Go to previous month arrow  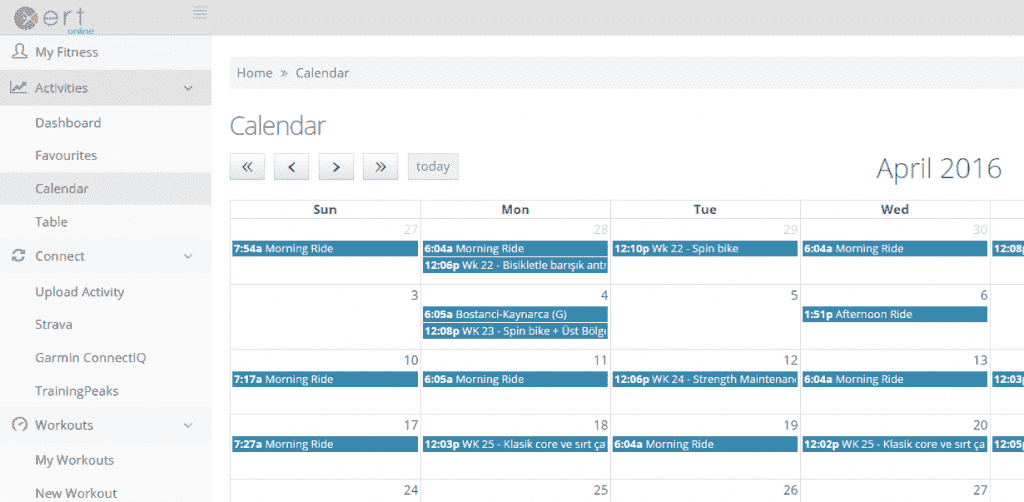291,167
